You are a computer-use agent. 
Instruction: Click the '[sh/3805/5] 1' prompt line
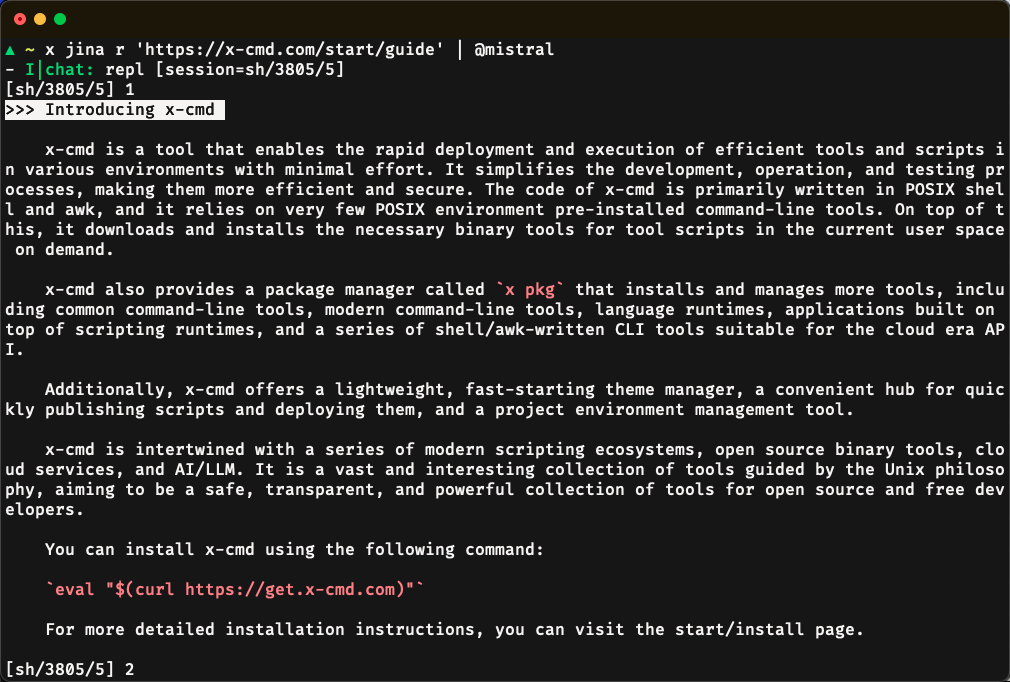coord(70,89)
